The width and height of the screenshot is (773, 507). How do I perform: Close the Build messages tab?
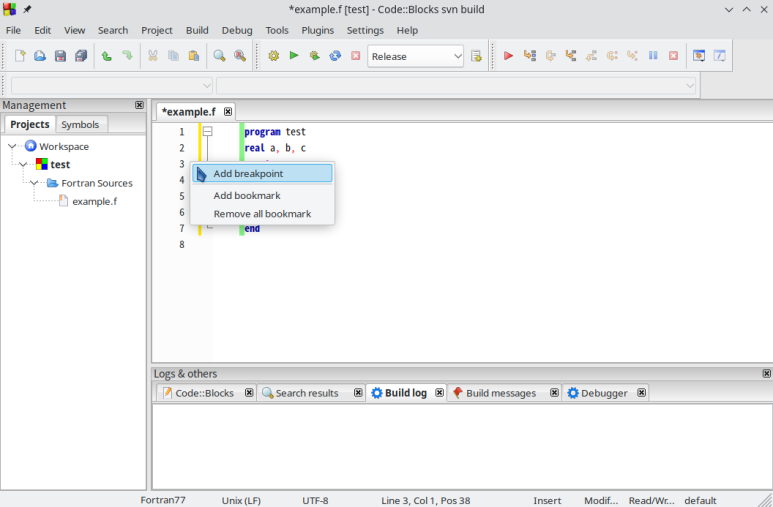[554, 393]
